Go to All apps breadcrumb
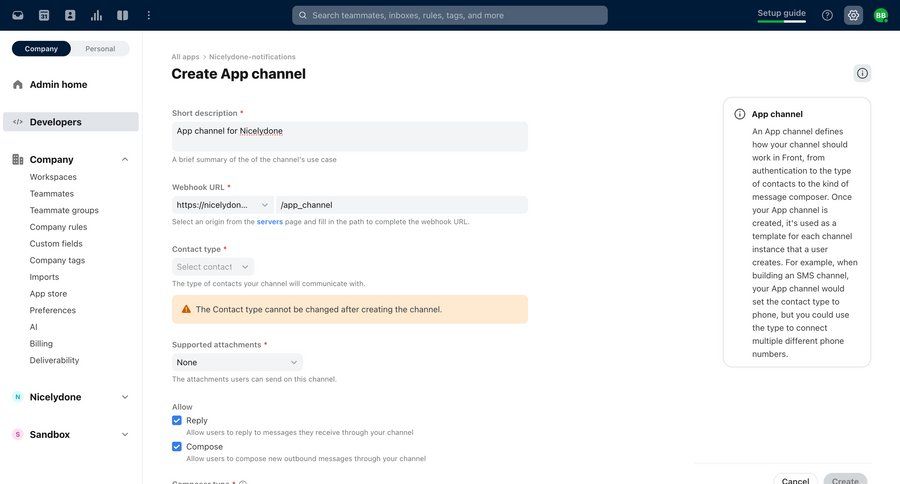900x484 pixels. [185, 57]
